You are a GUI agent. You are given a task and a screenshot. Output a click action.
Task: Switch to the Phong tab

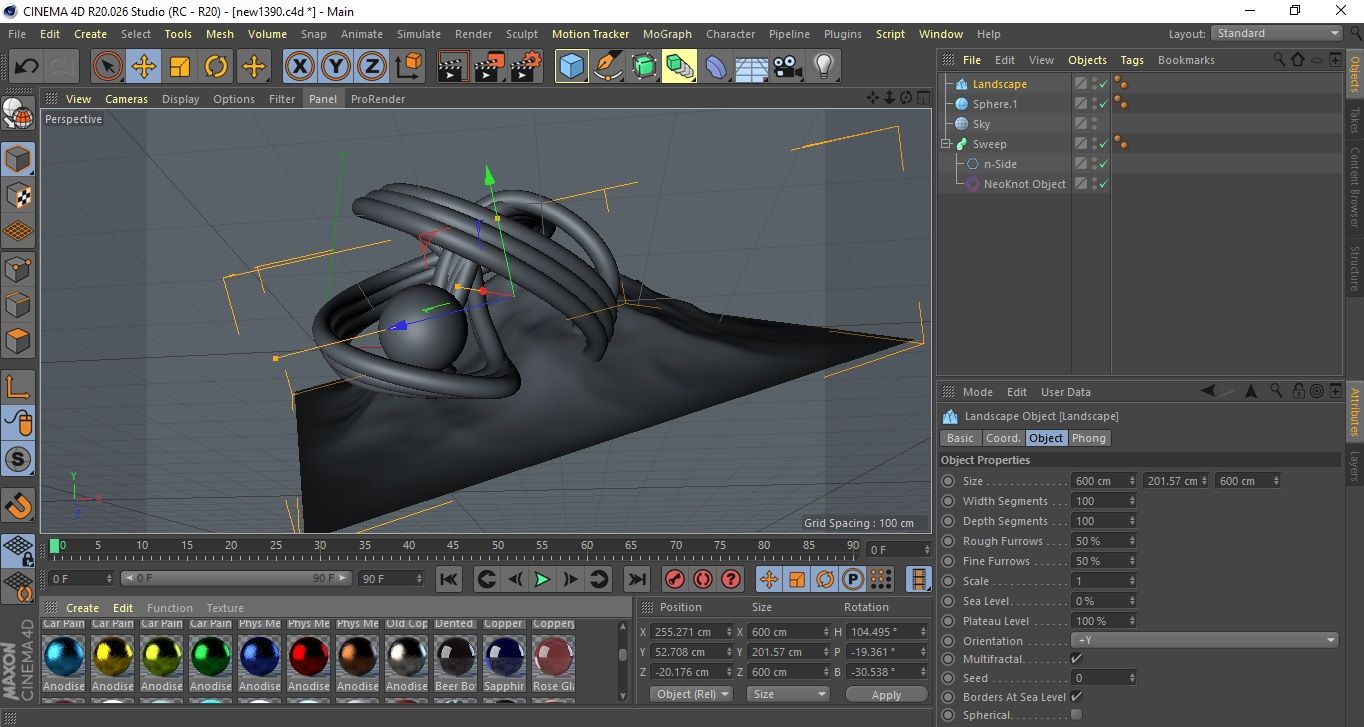tap(1089, 438)
